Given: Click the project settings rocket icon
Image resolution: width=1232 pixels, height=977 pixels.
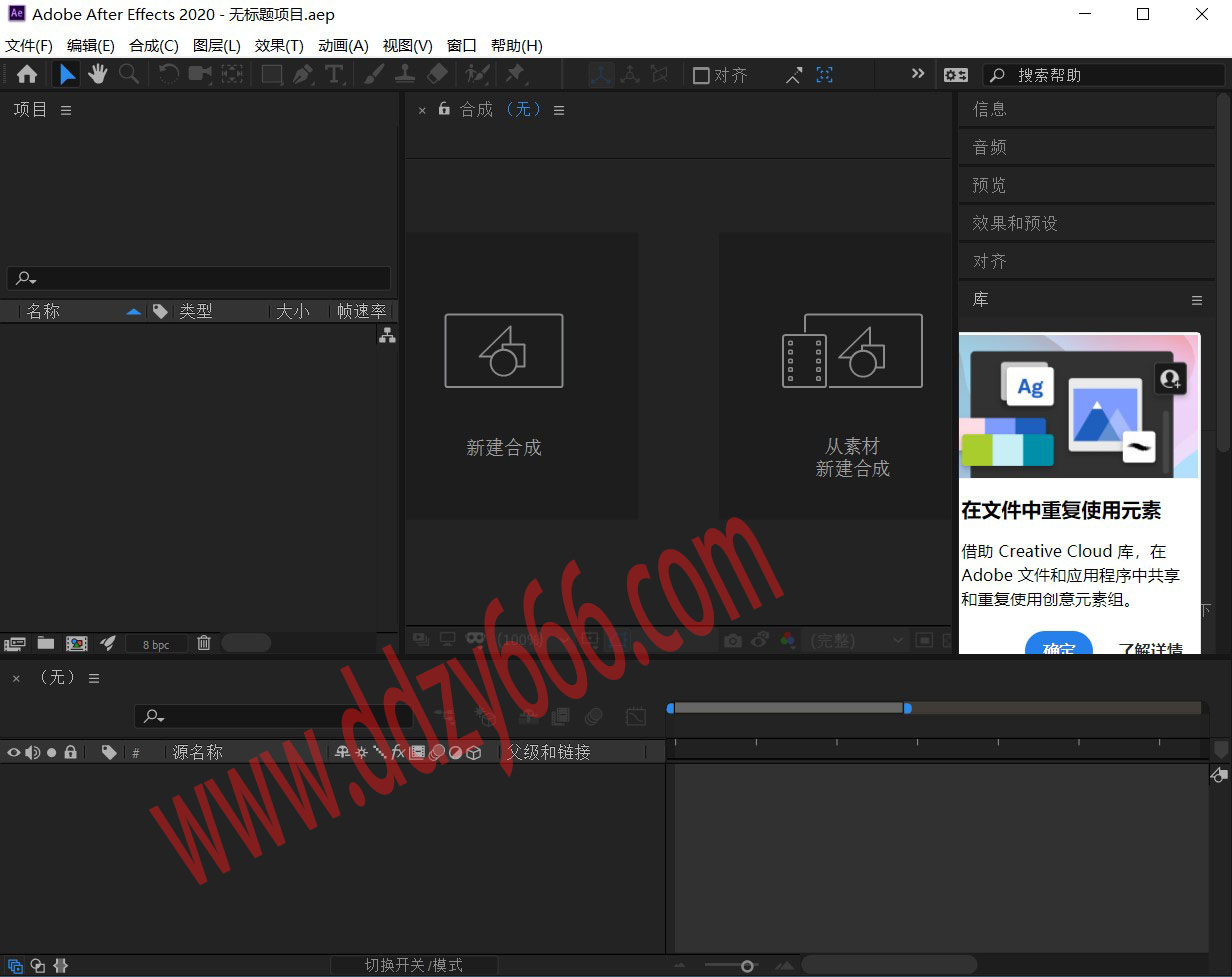Looking at the screenshot, I should (108, 643).
